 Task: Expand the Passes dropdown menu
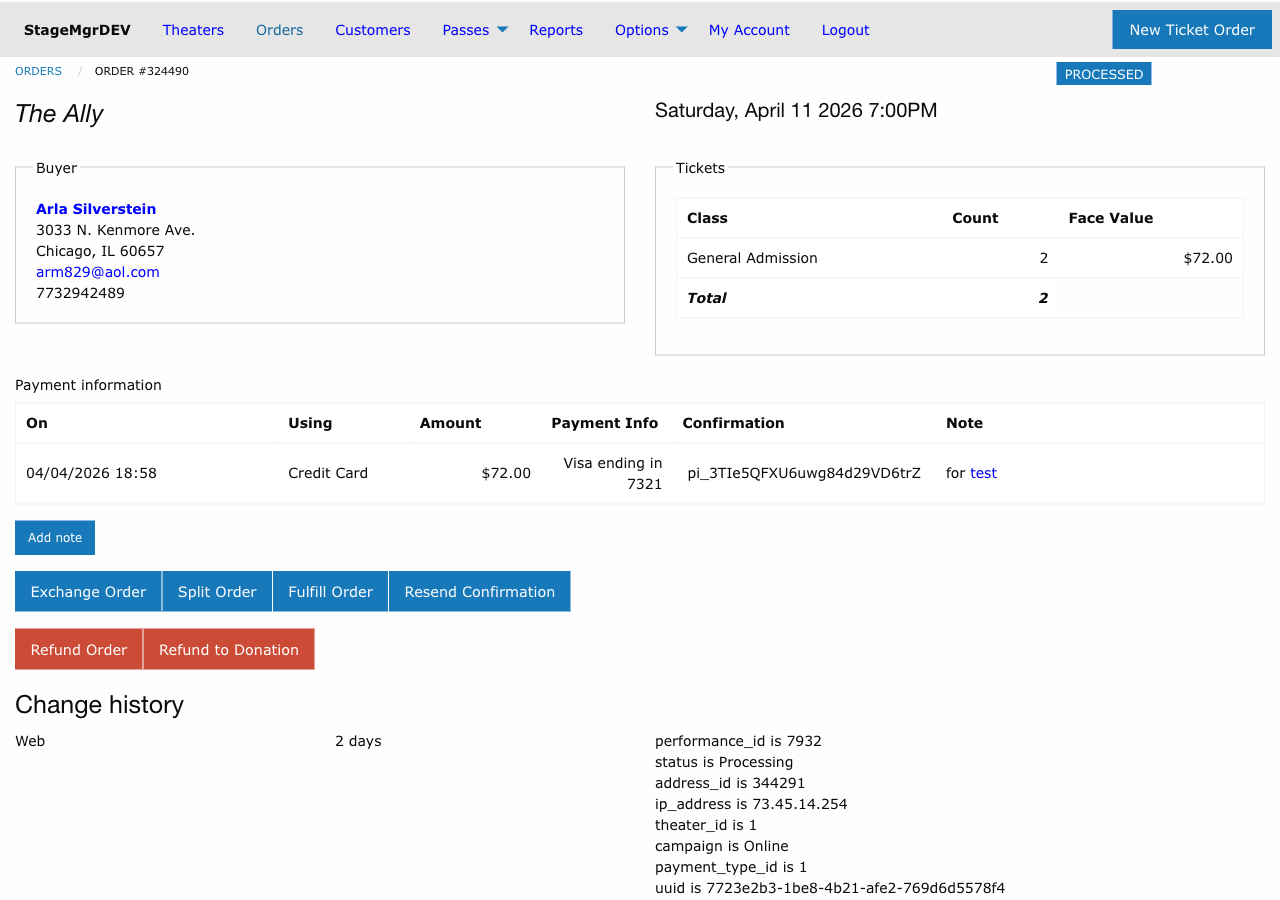tap(475, 30)
